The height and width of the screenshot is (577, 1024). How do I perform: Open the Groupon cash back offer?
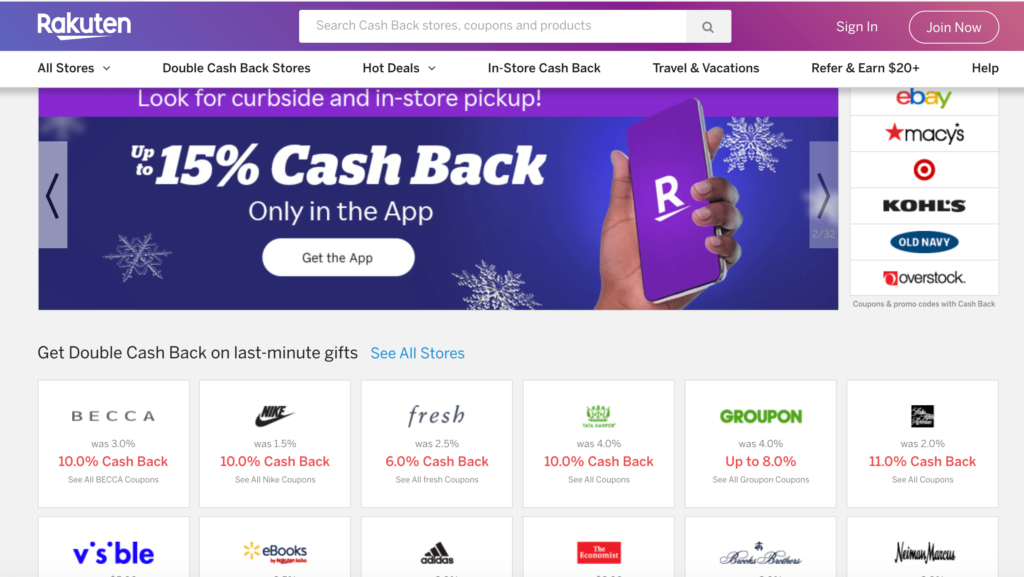pyautogui.click(x=760, y=444)
